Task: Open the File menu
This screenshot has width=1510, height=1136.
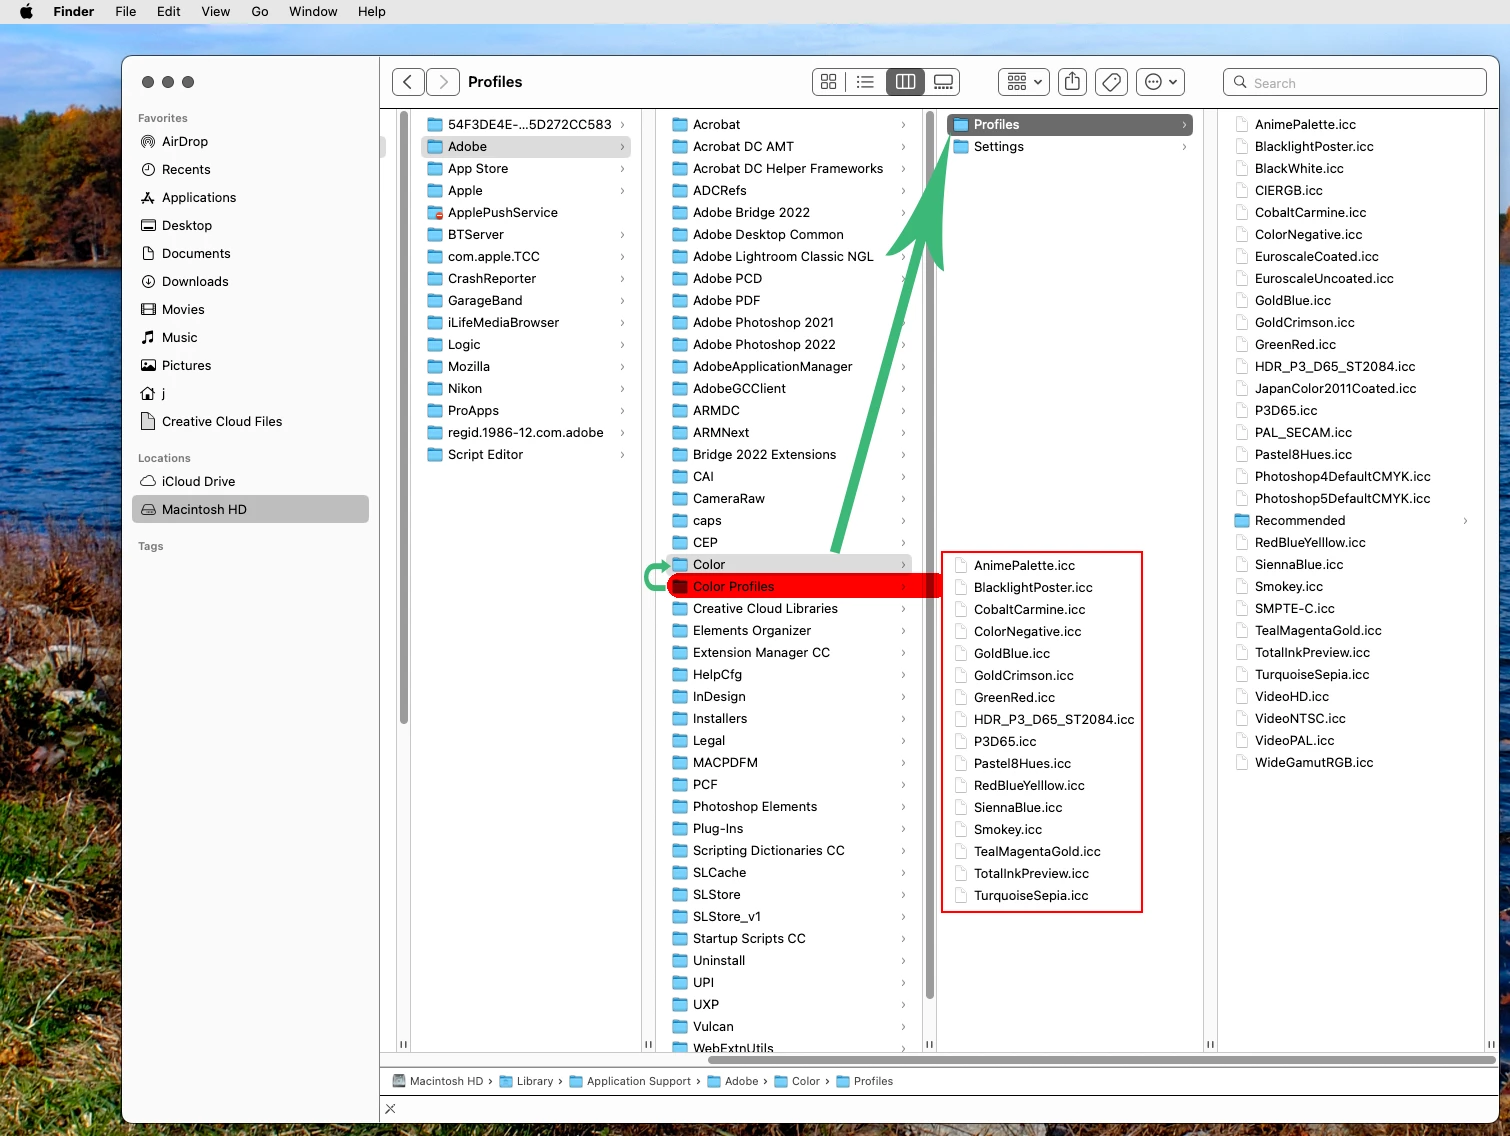Action: click(x=126, y=12)
